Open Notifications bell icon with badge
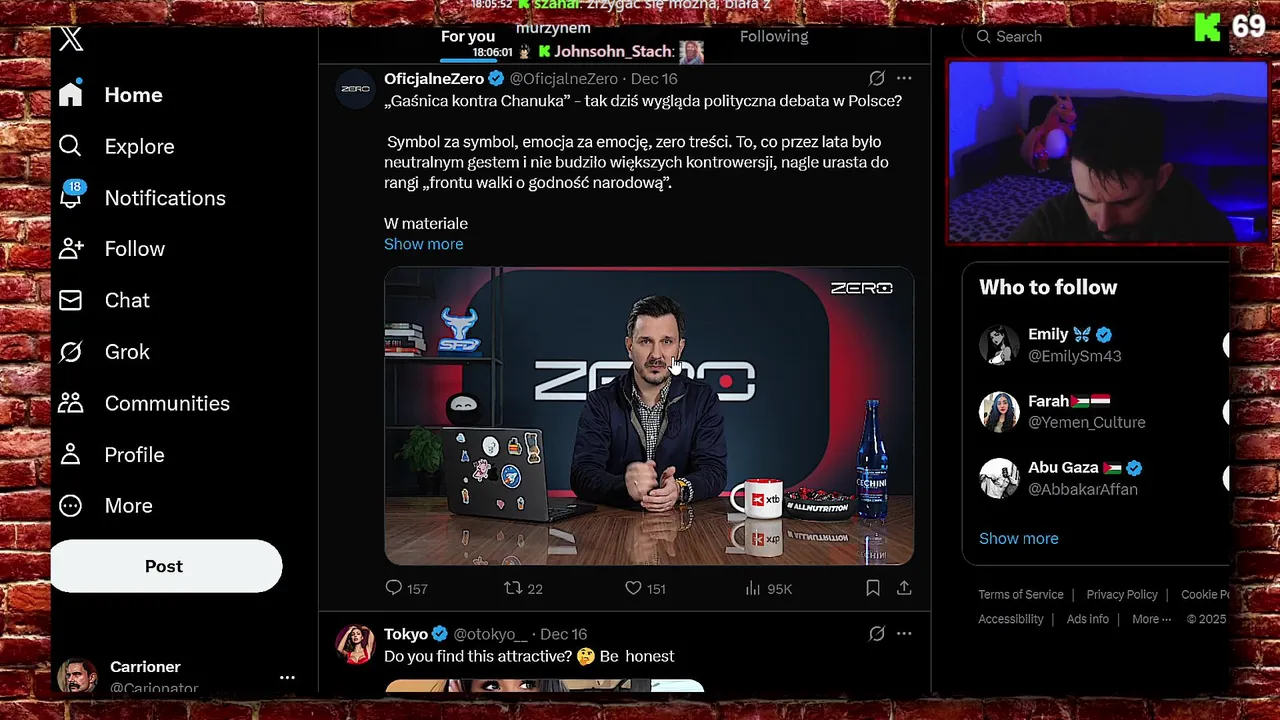The width and height of the screenshot is (1280, 720). click(71, 195)
